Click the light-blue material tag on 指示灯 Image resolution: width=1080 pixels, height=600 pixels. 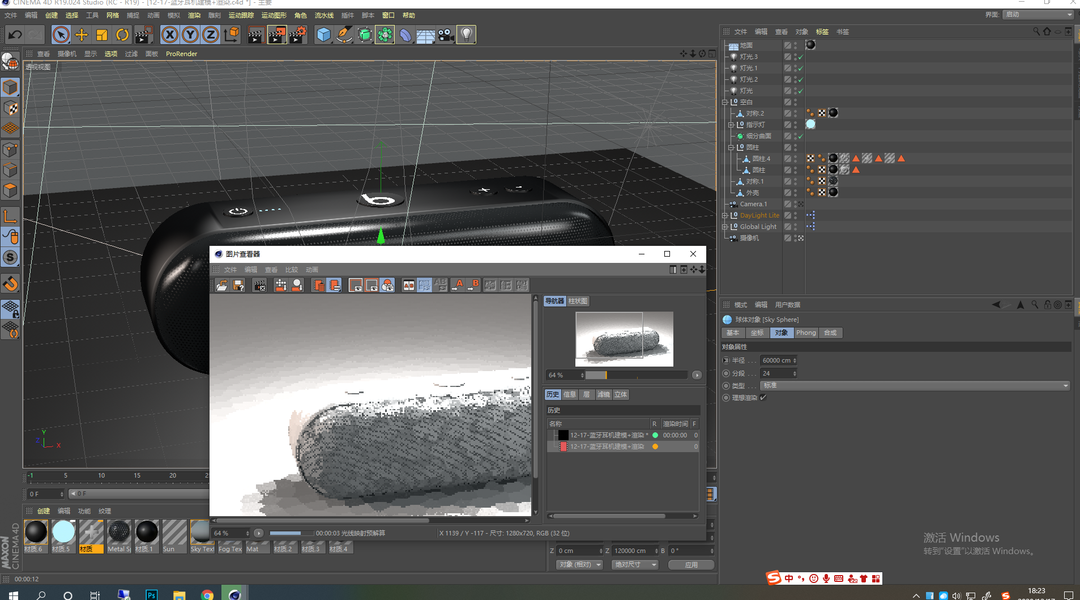coord(811,125)
